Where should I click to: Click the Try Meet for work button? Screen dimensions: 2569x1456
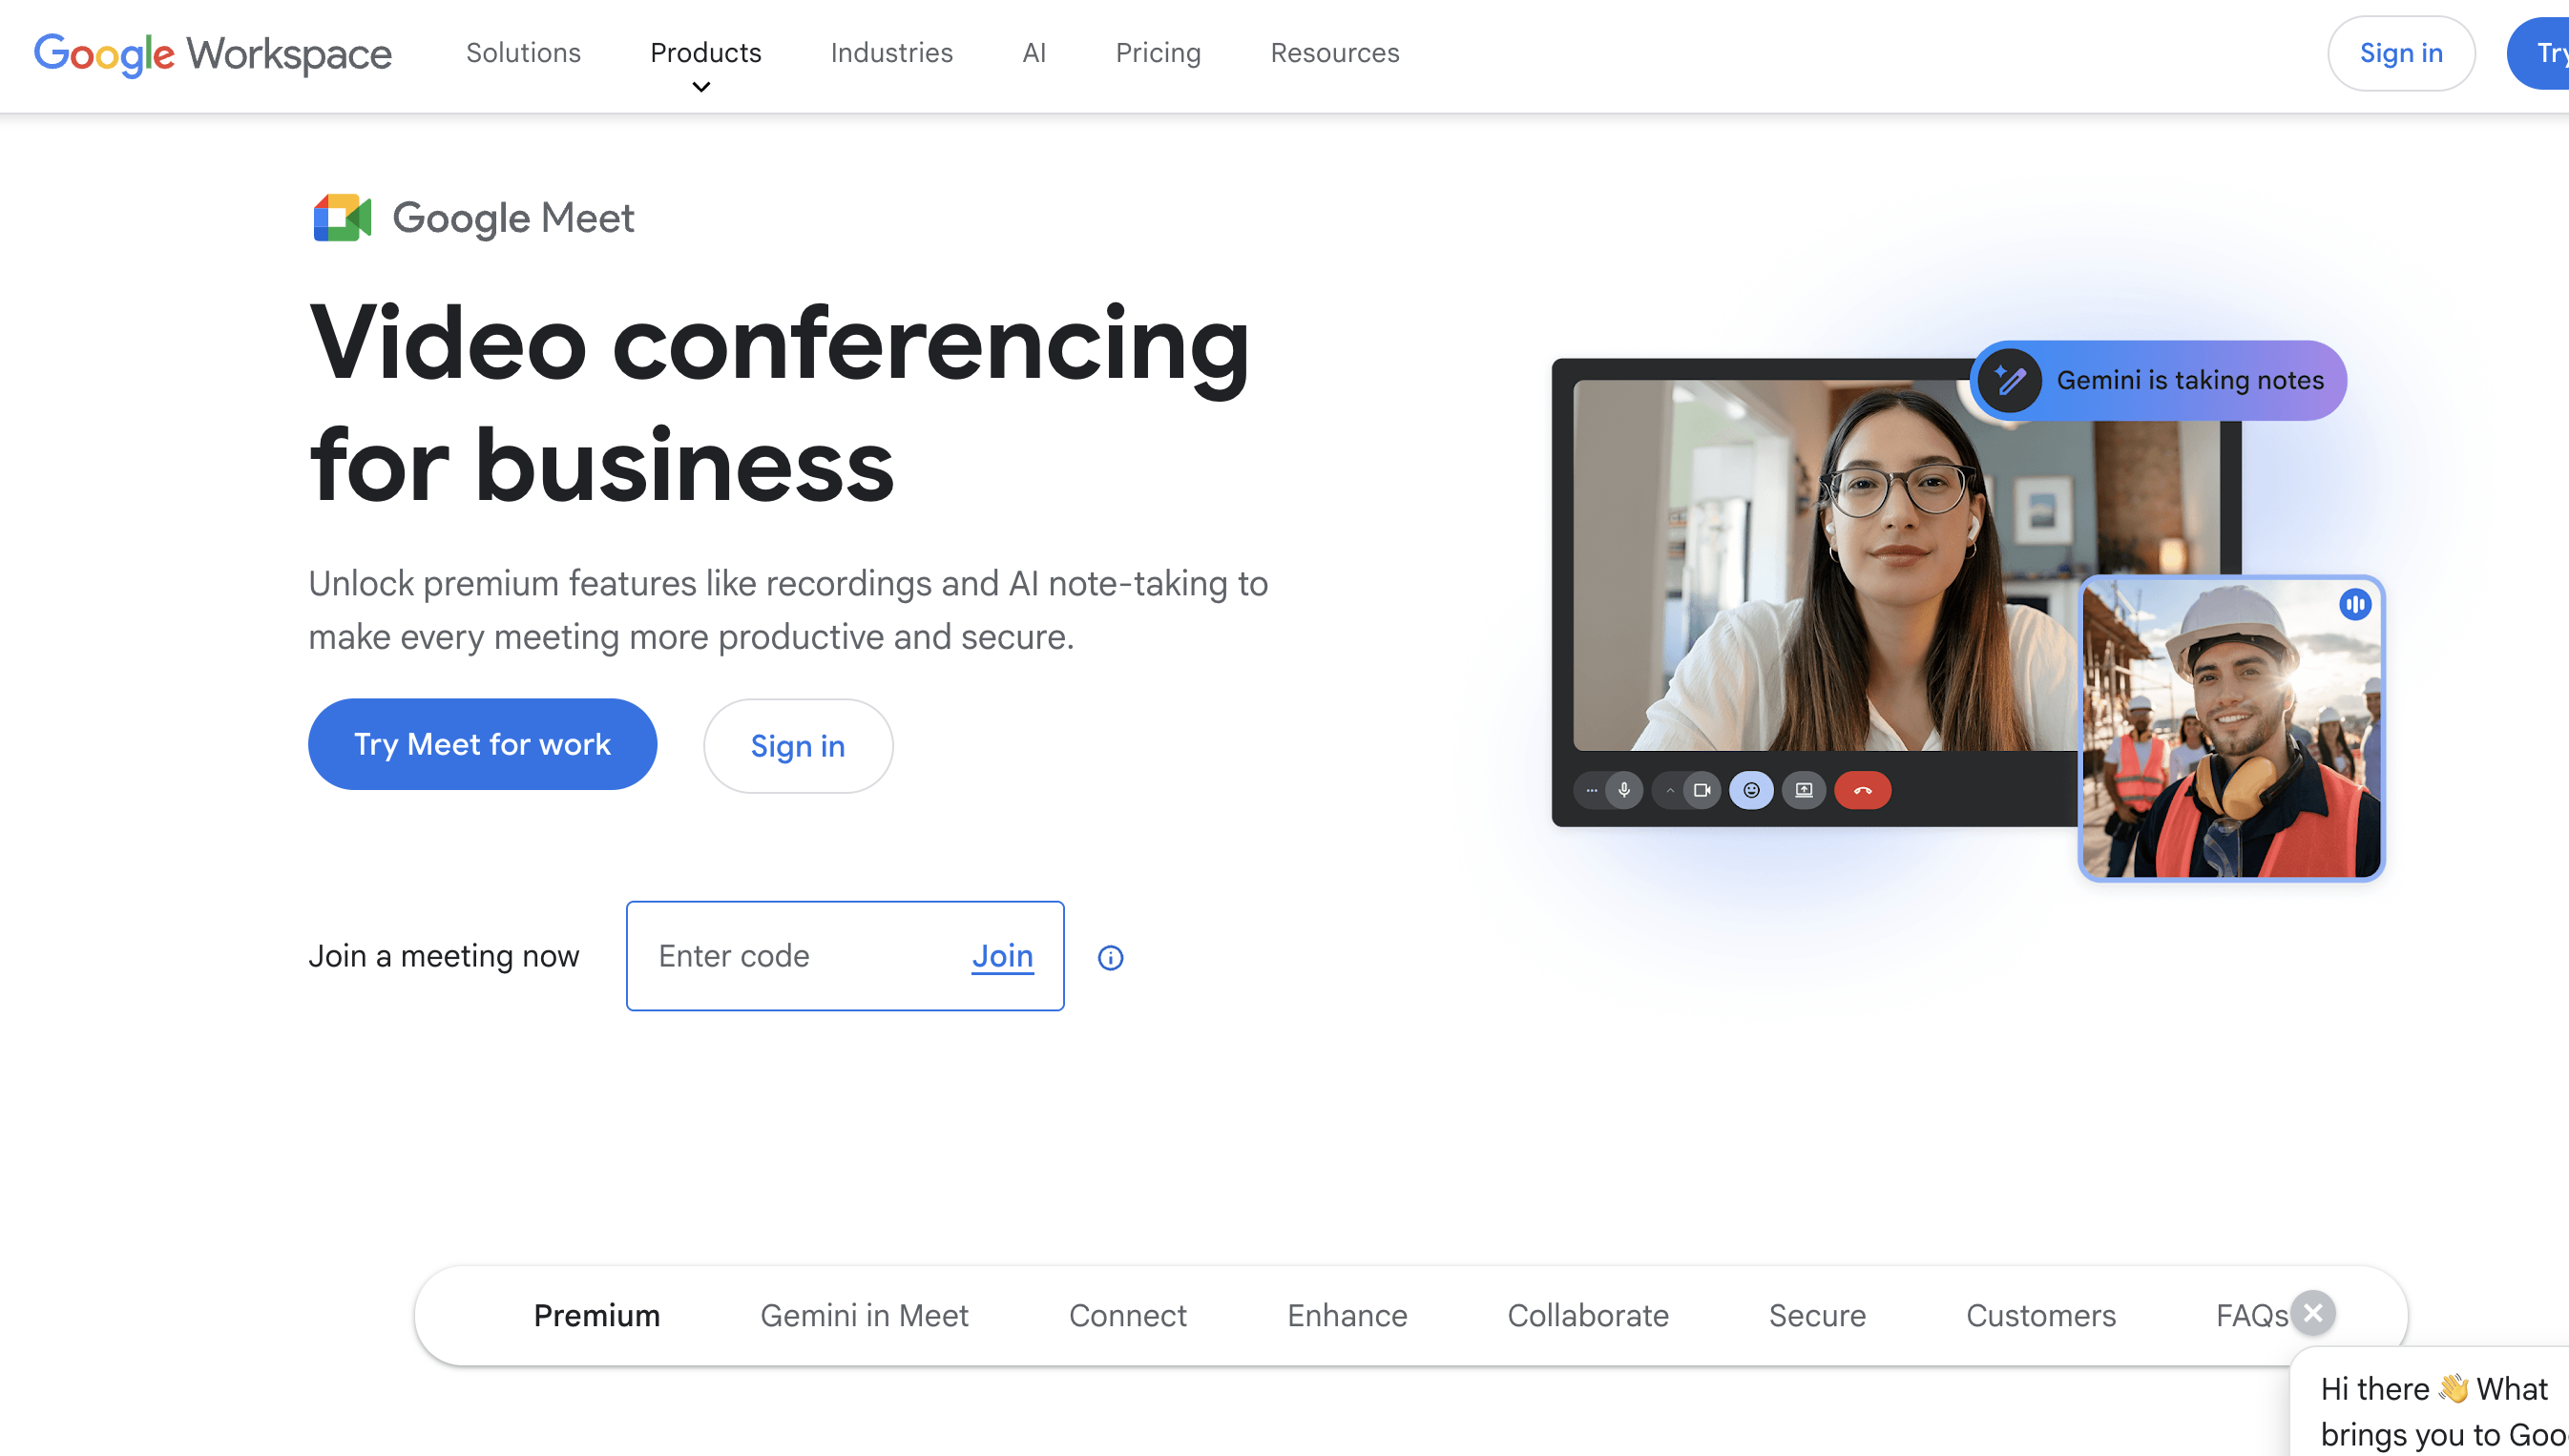[482, 744]
